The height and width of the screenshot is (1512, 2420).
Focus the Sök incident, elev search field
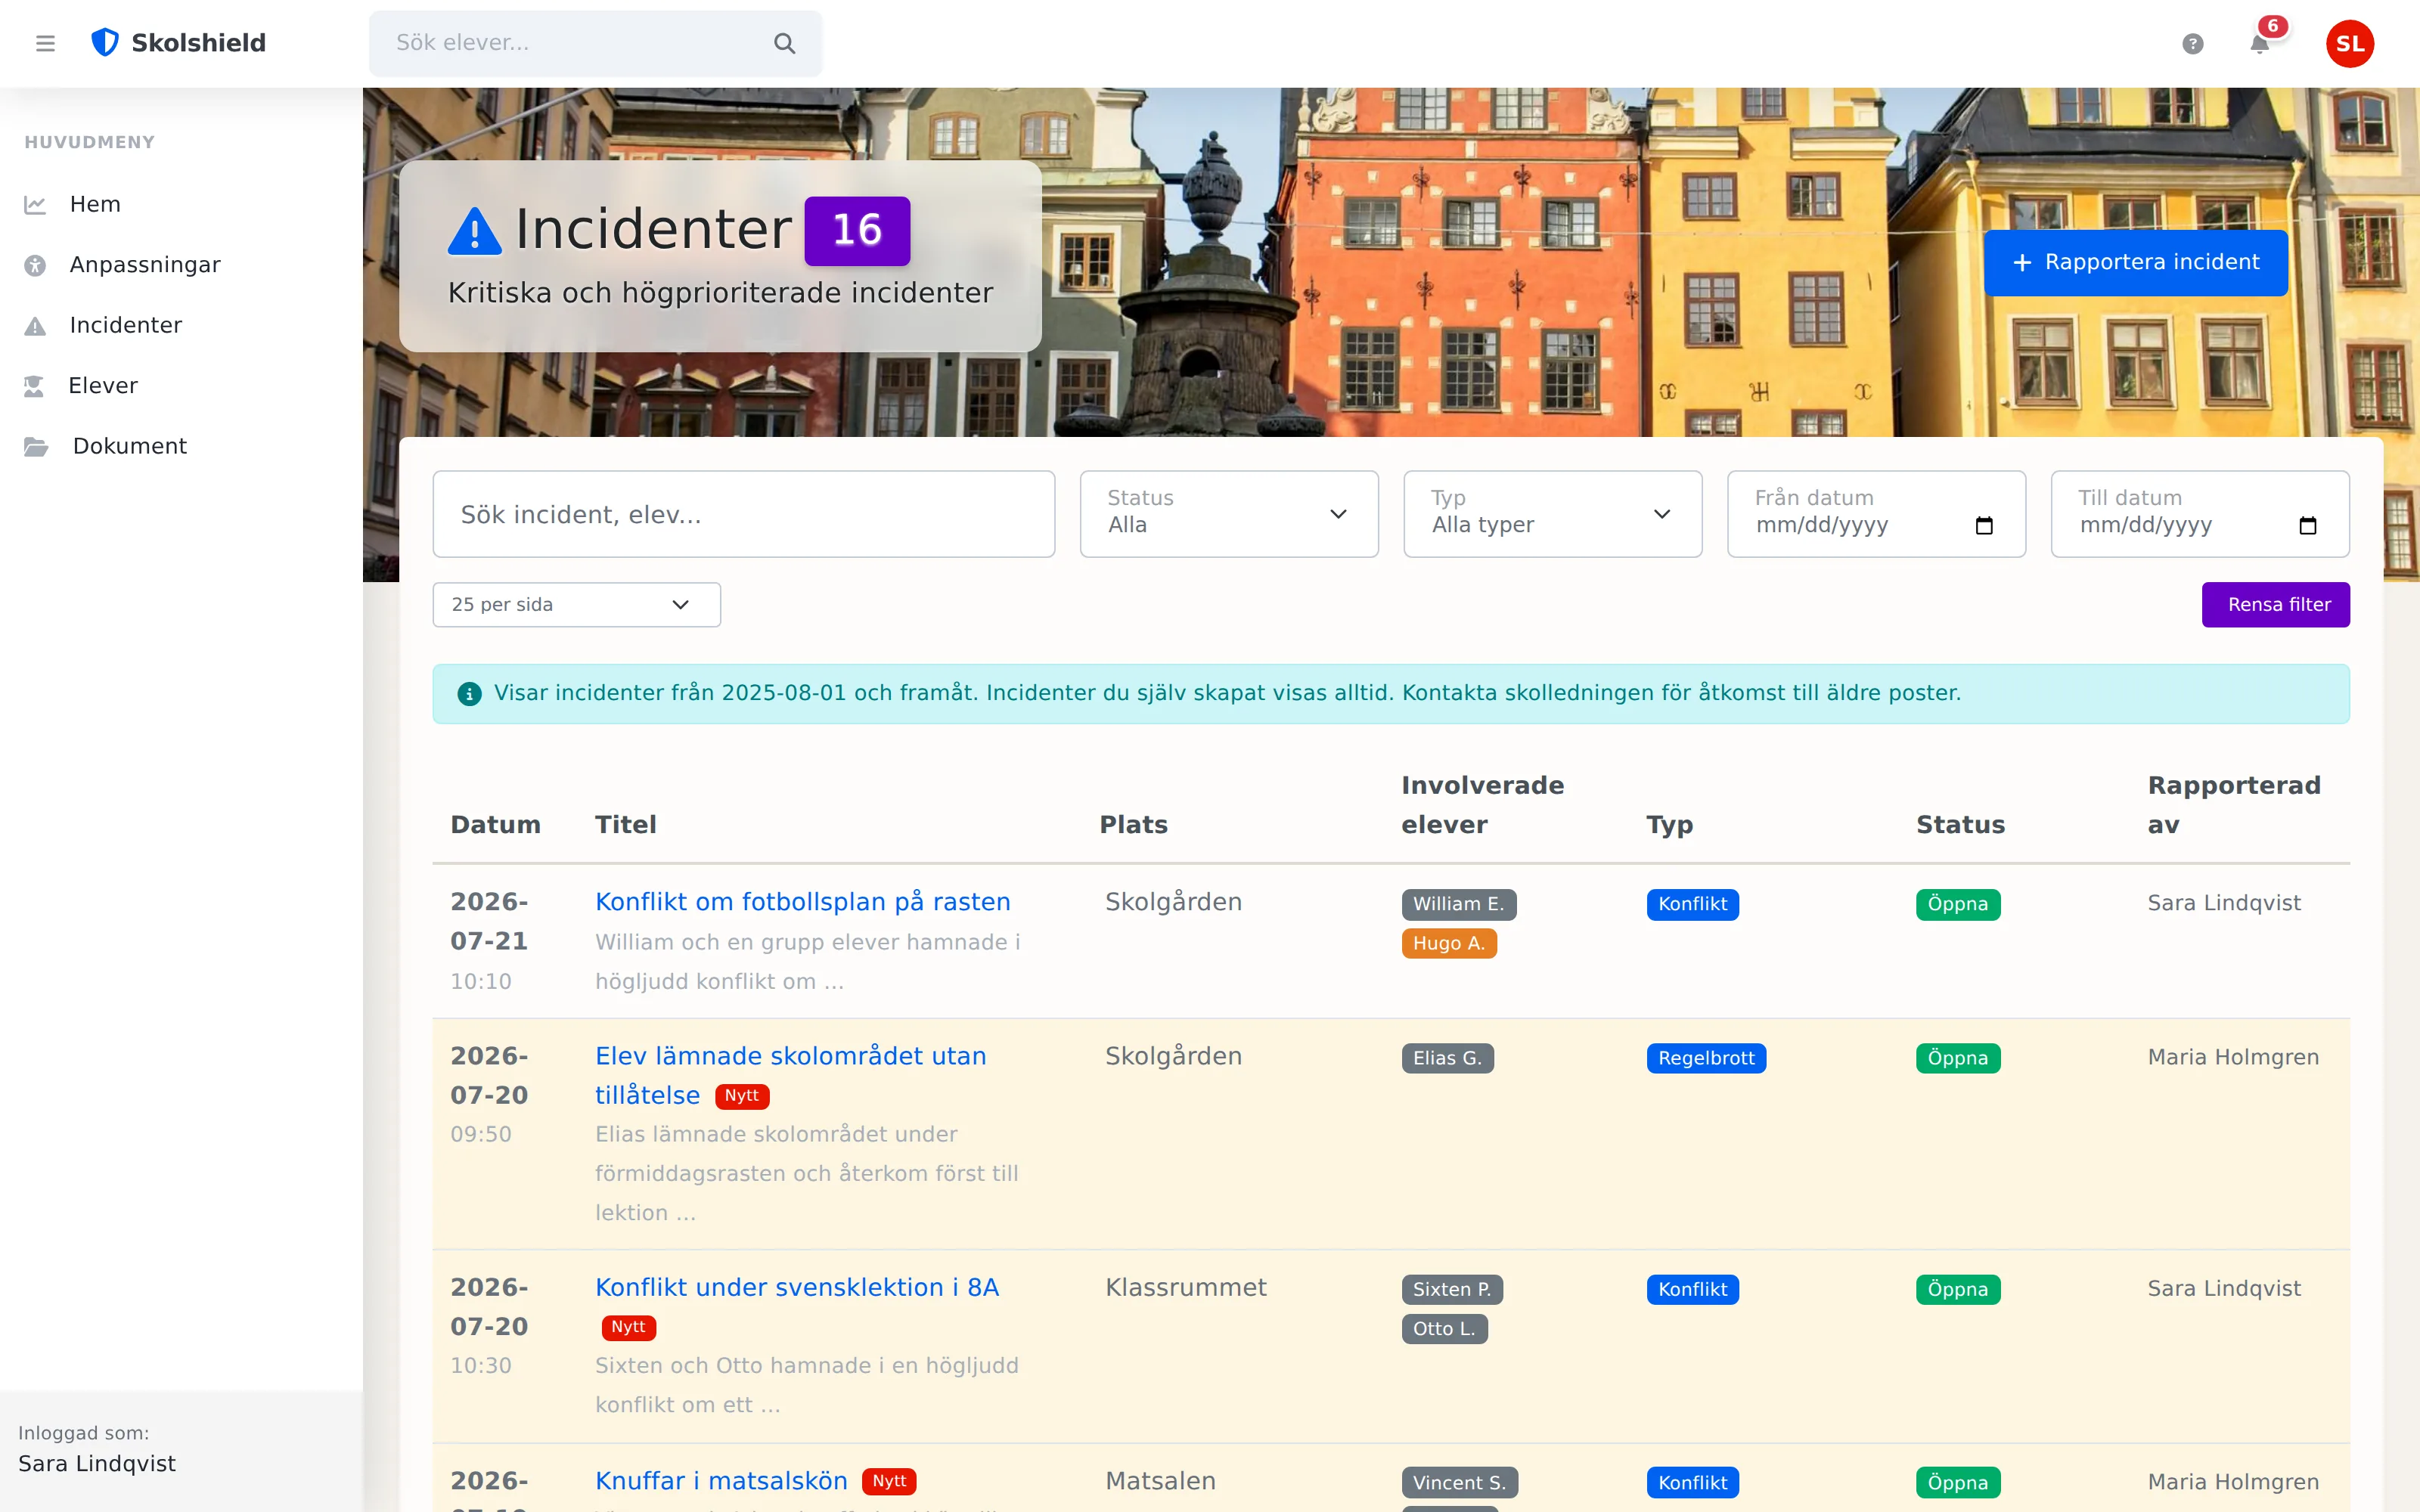tap(743, 514)
